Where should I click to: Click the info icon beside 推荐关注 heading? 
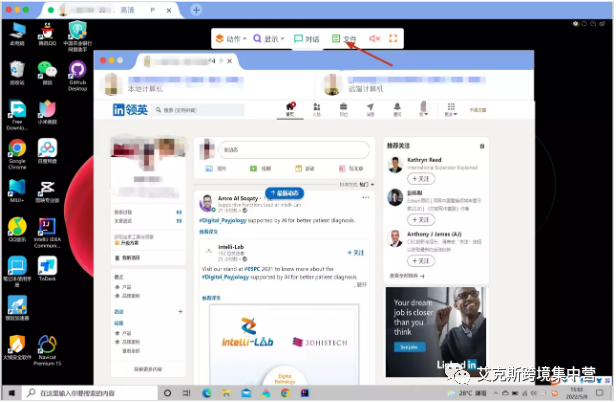coord(482,146)
